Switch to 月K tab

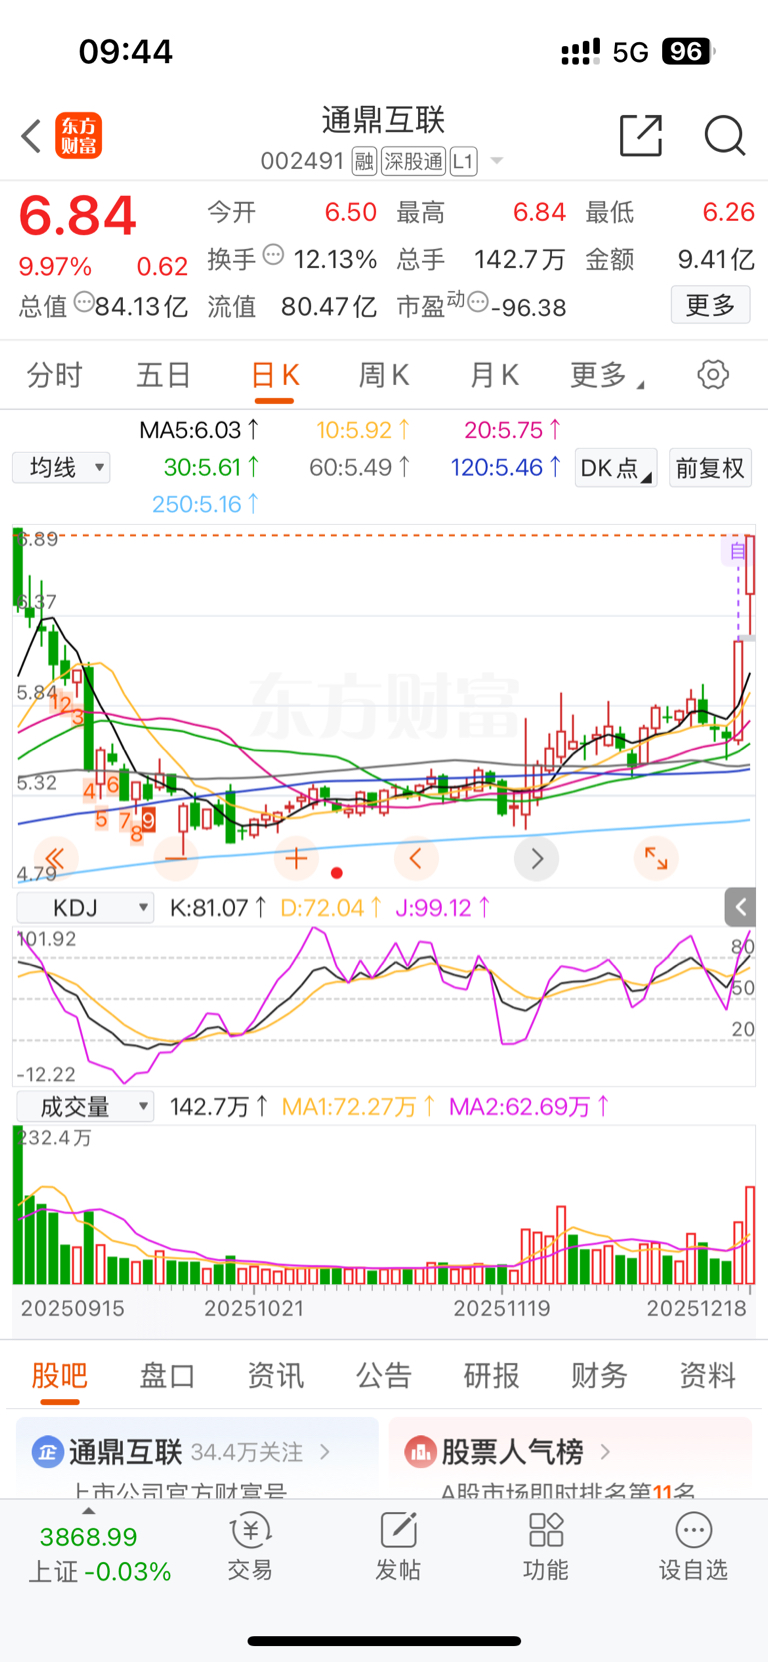[494, 375]
